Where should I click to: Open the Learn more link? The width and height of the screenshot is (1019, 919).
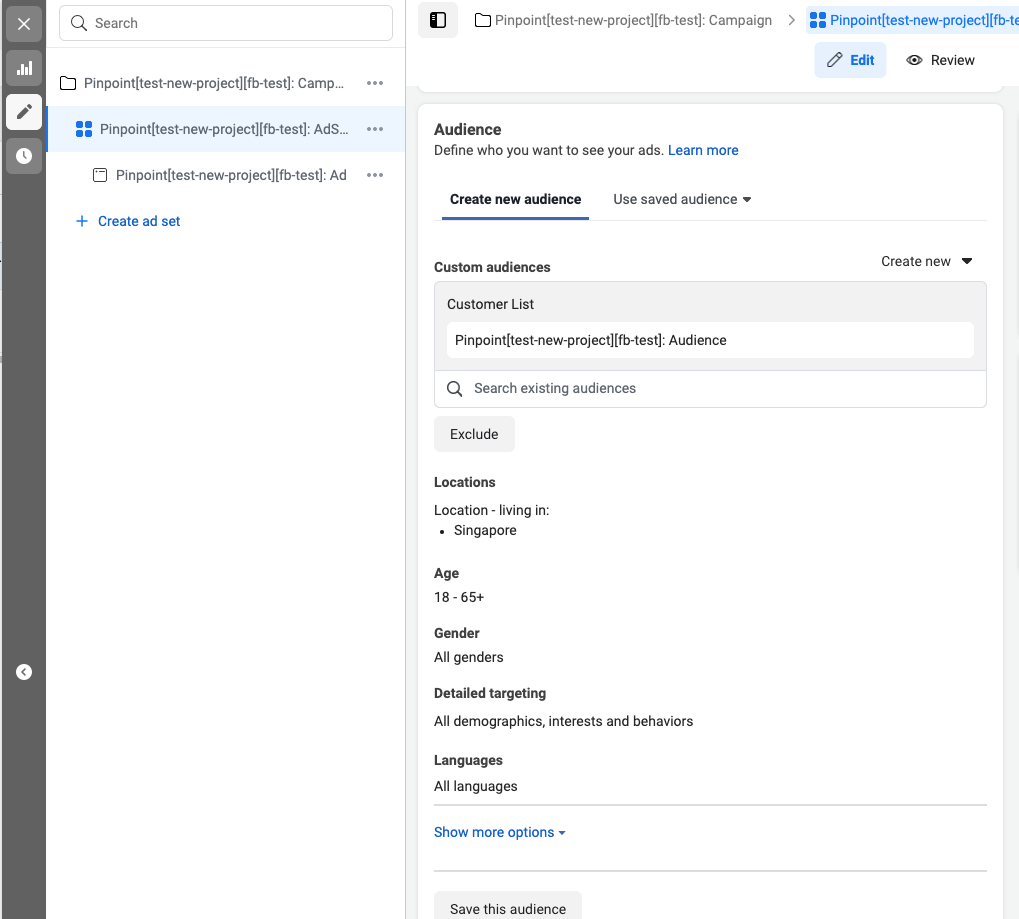703,151
